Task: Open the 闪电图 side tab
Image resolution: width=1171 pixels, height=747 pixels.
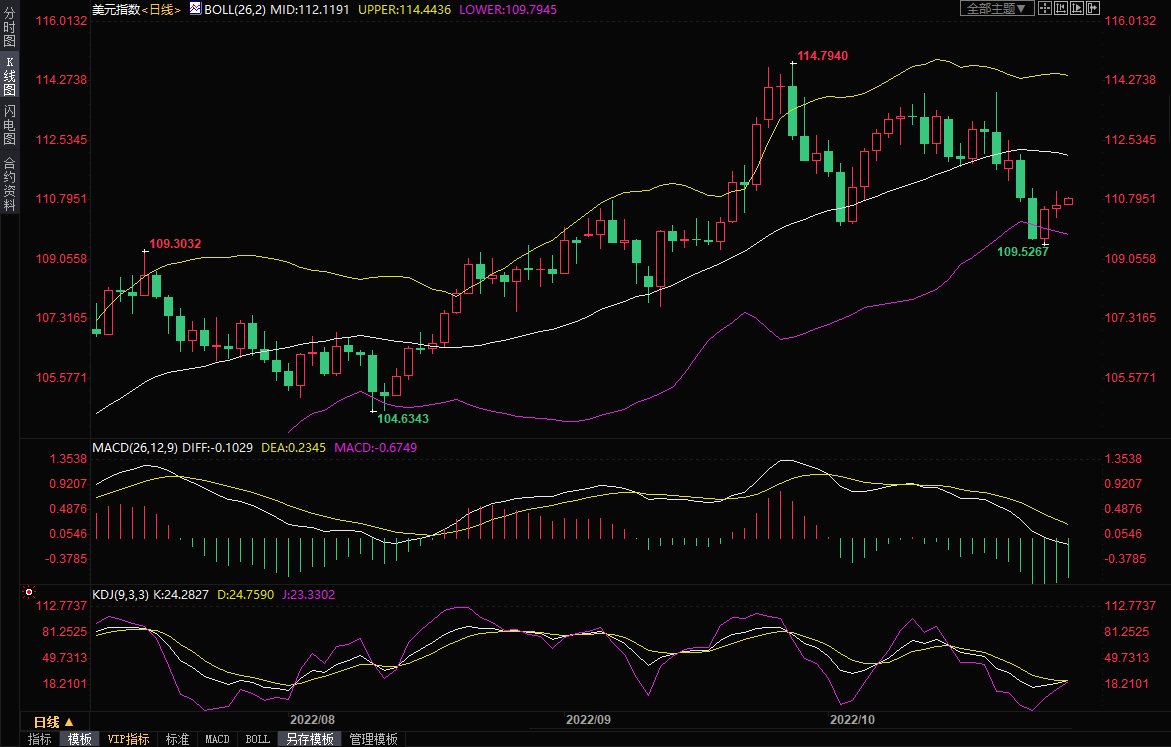Action: (x=9, y=125)
